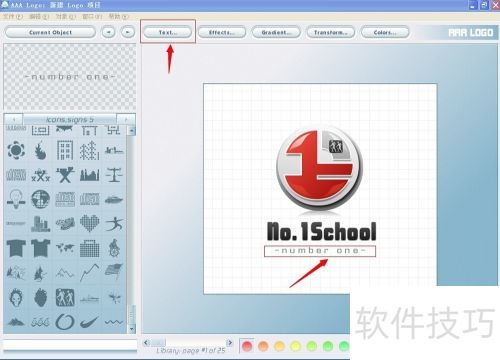Click icon list scrollbar down arrow
Image resolution: width=500 pixels, height=360 pixels.
132,329
